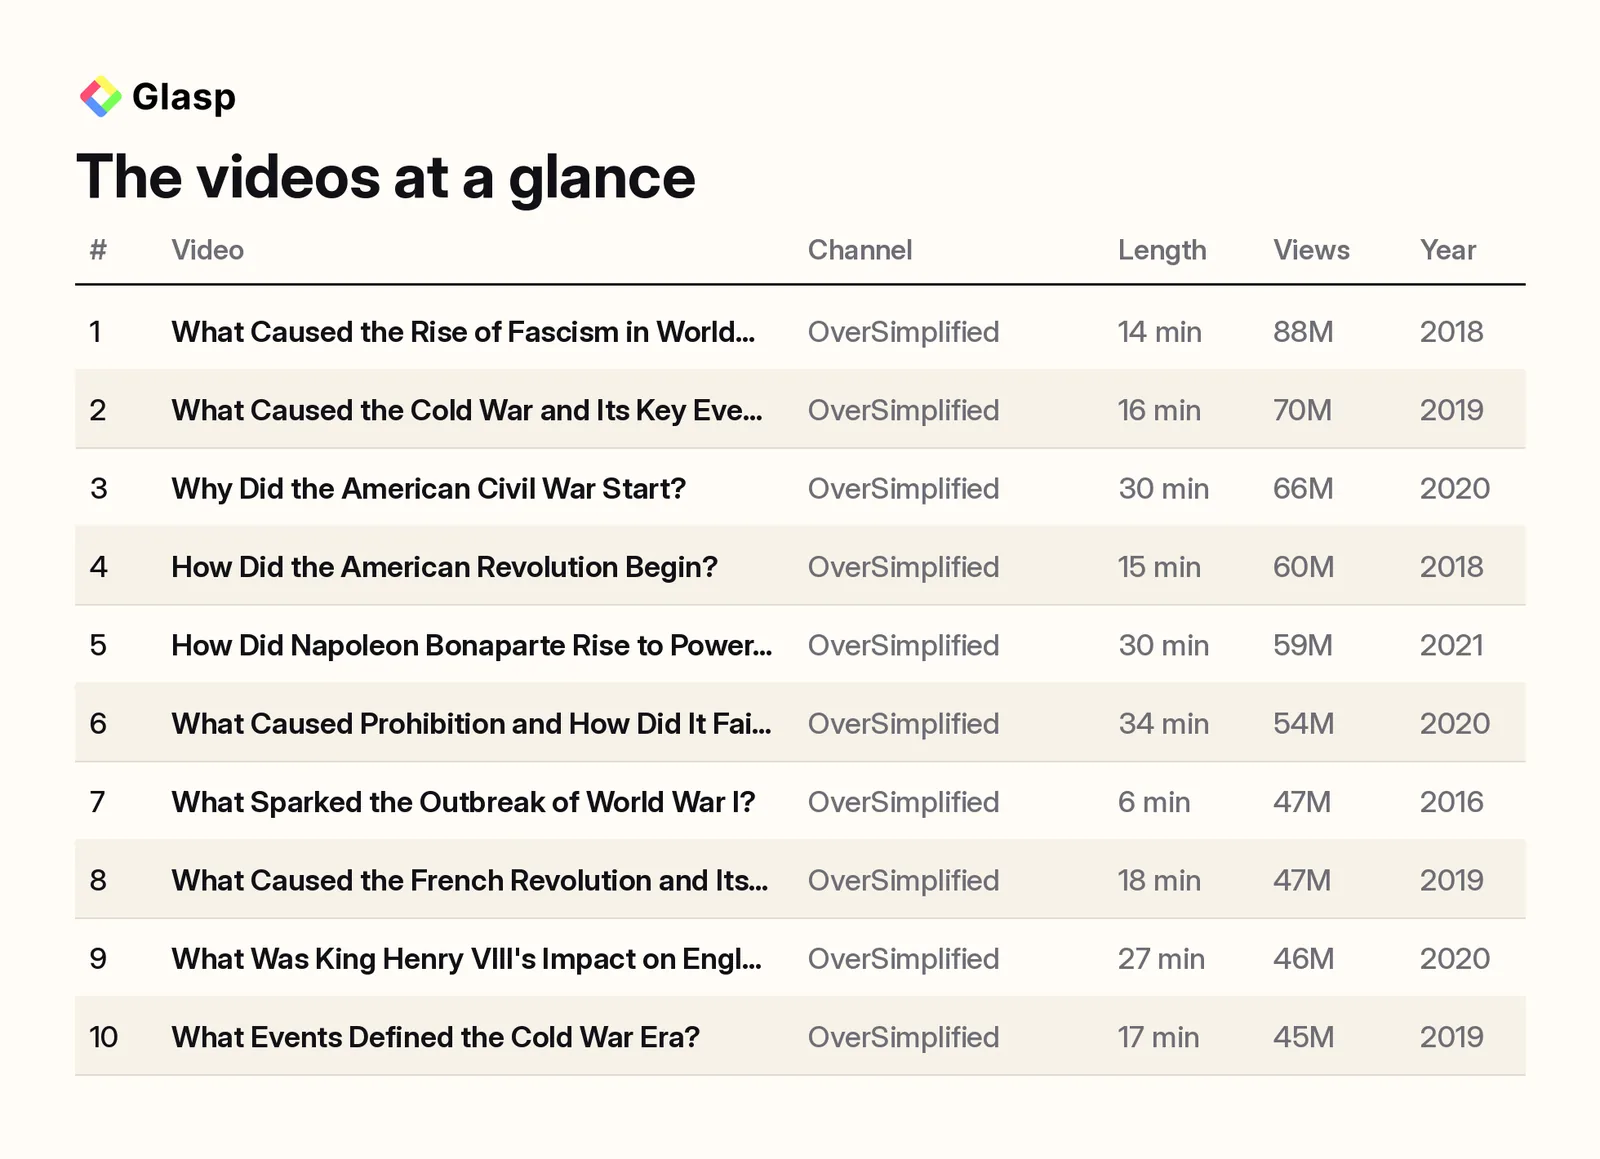Image resolution: width=1600 pixels, height=1159 pixels.
Task: Click the 2016 year value
Action: (x=1452, y=802)
